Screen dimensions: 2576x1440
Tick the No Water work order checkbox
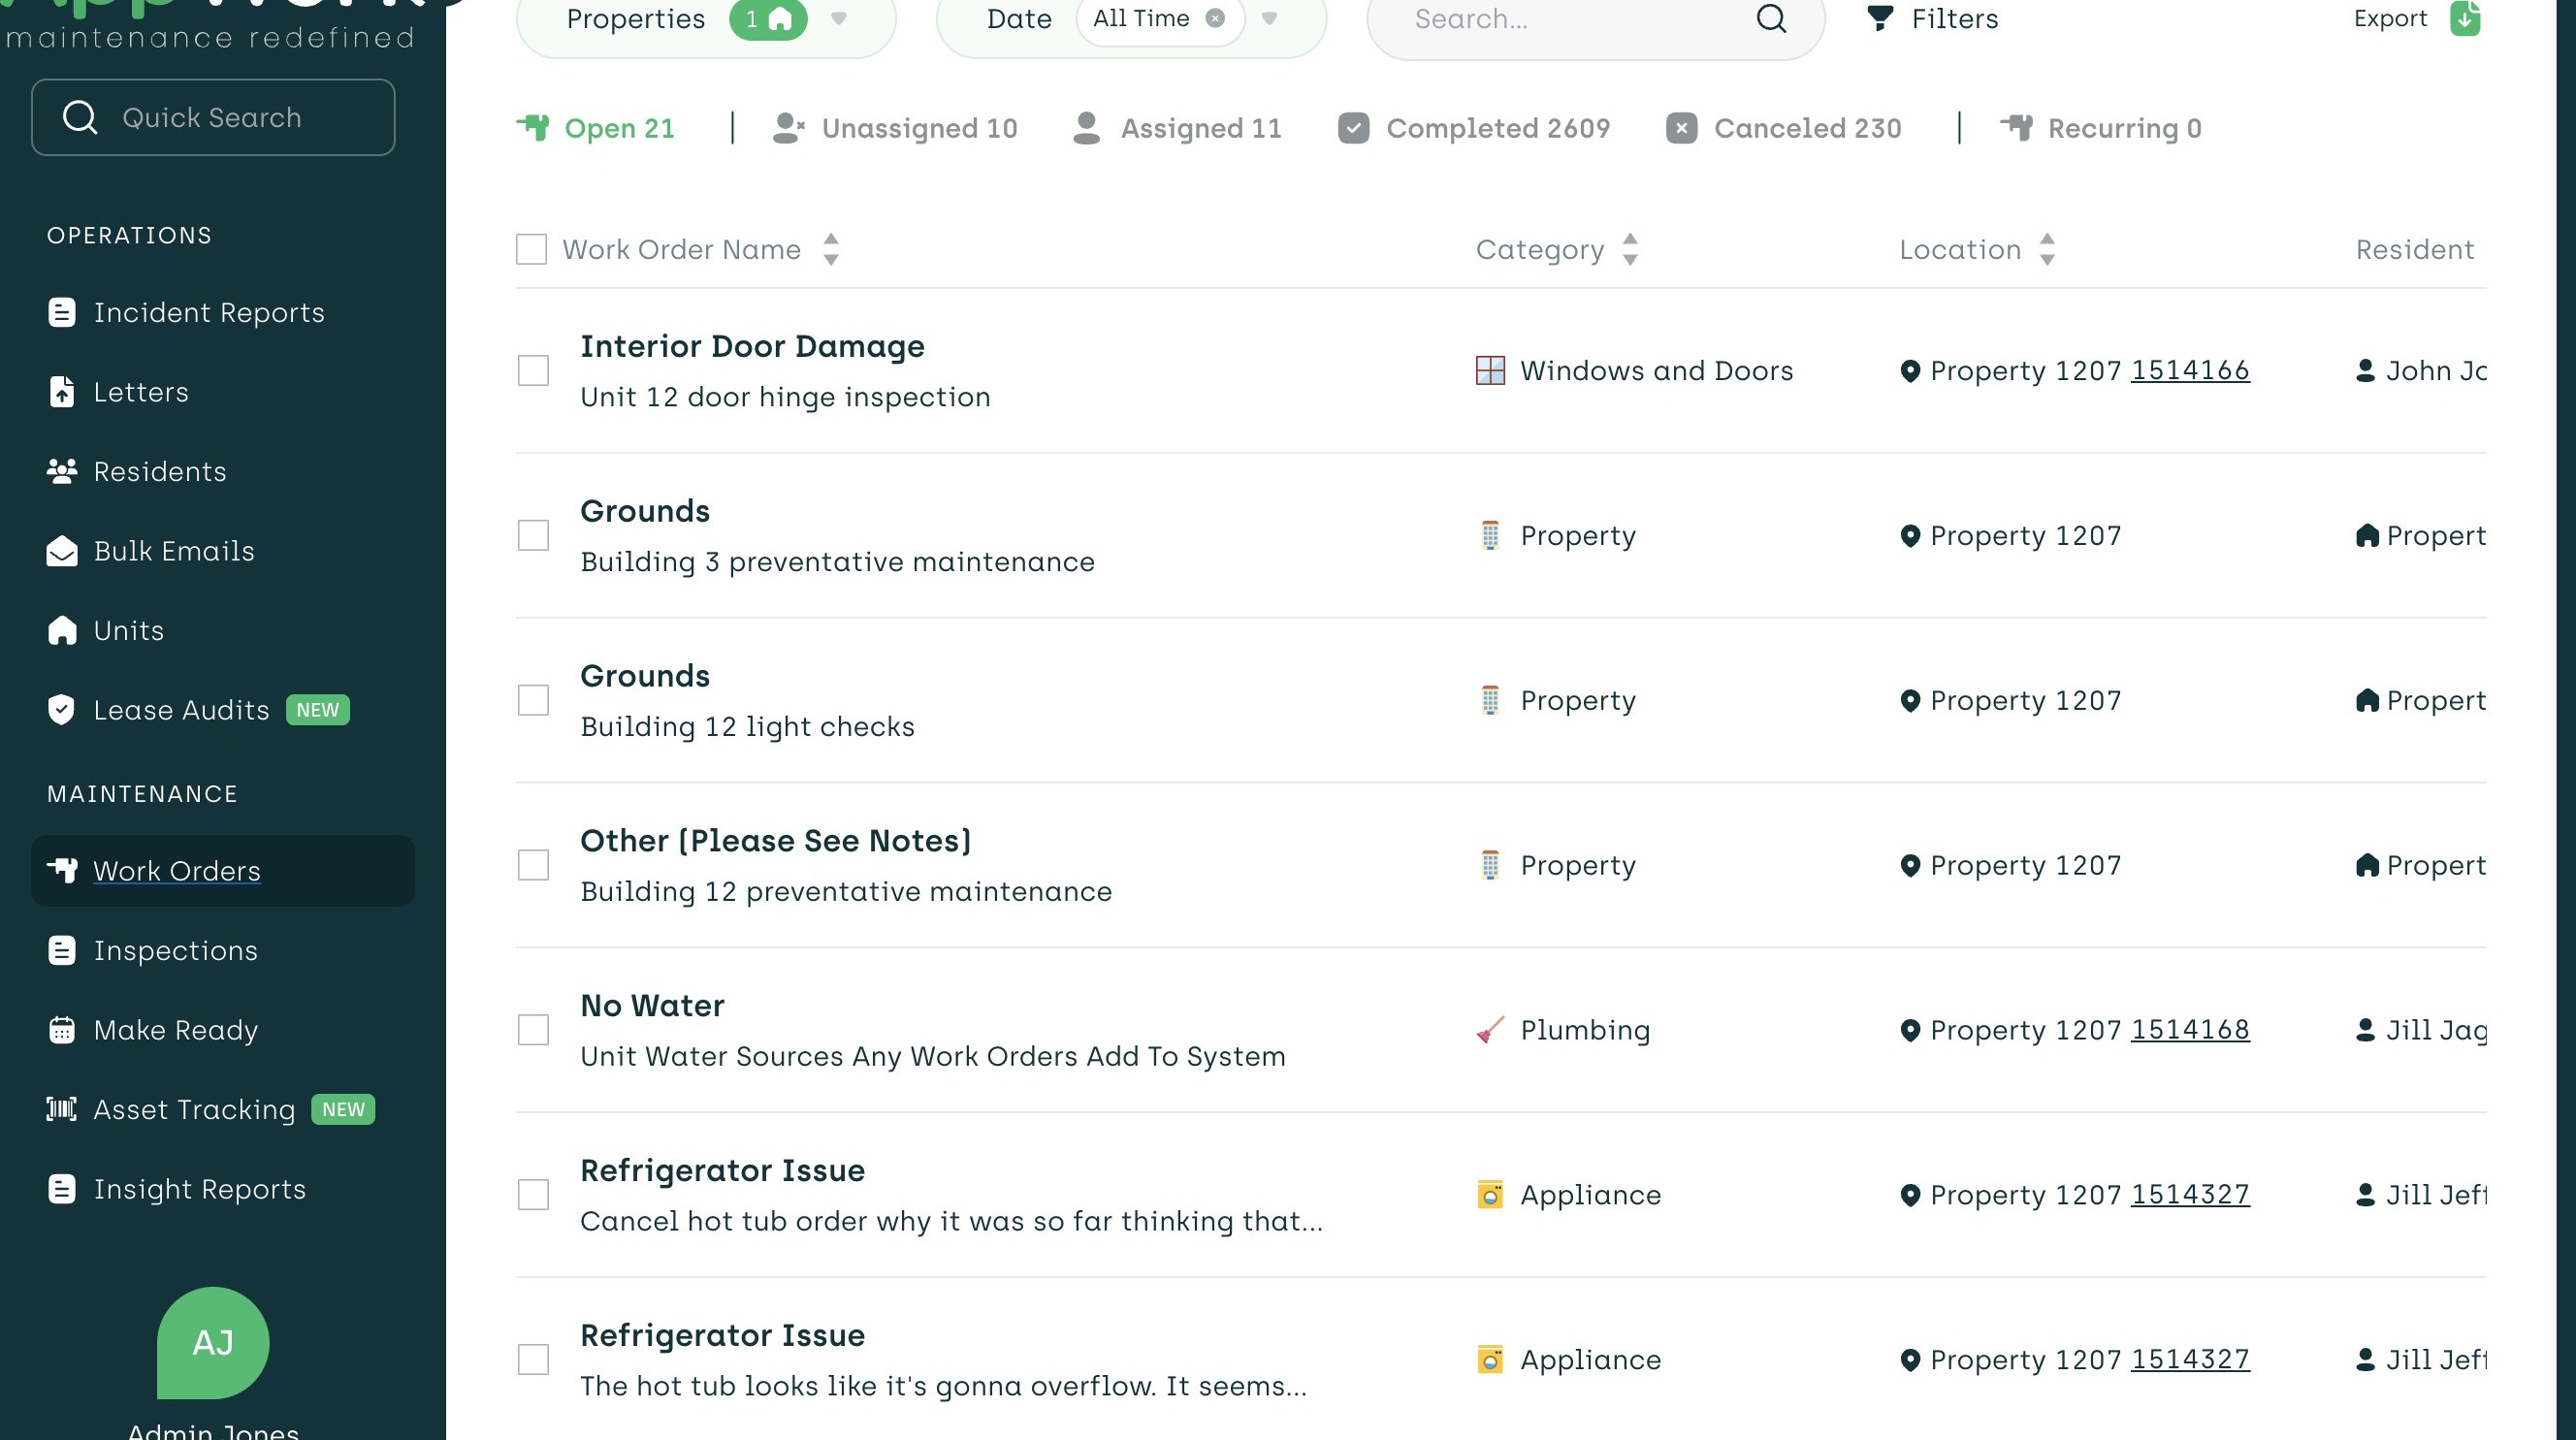533,1029
